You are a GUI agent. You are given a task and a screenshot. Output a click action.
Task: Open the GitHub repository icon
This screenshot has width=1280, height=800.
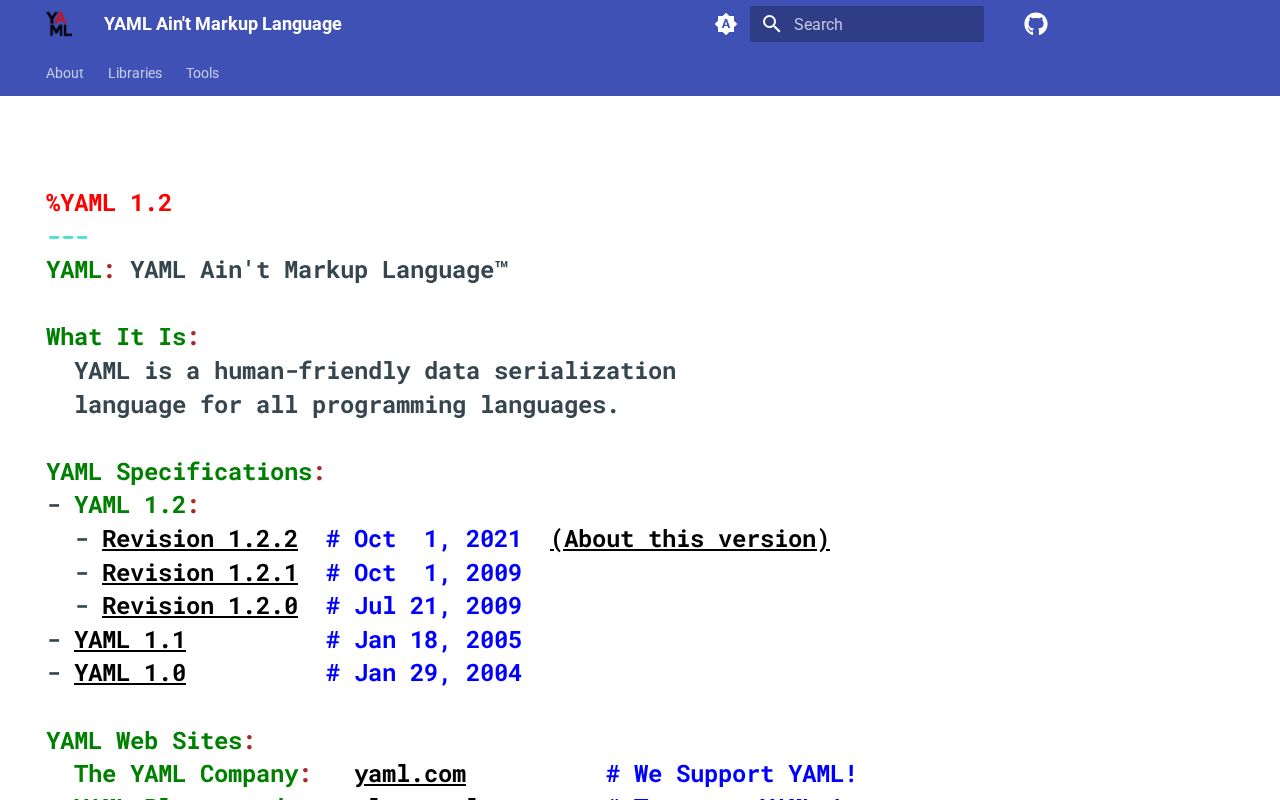(x=1036, y=24)
